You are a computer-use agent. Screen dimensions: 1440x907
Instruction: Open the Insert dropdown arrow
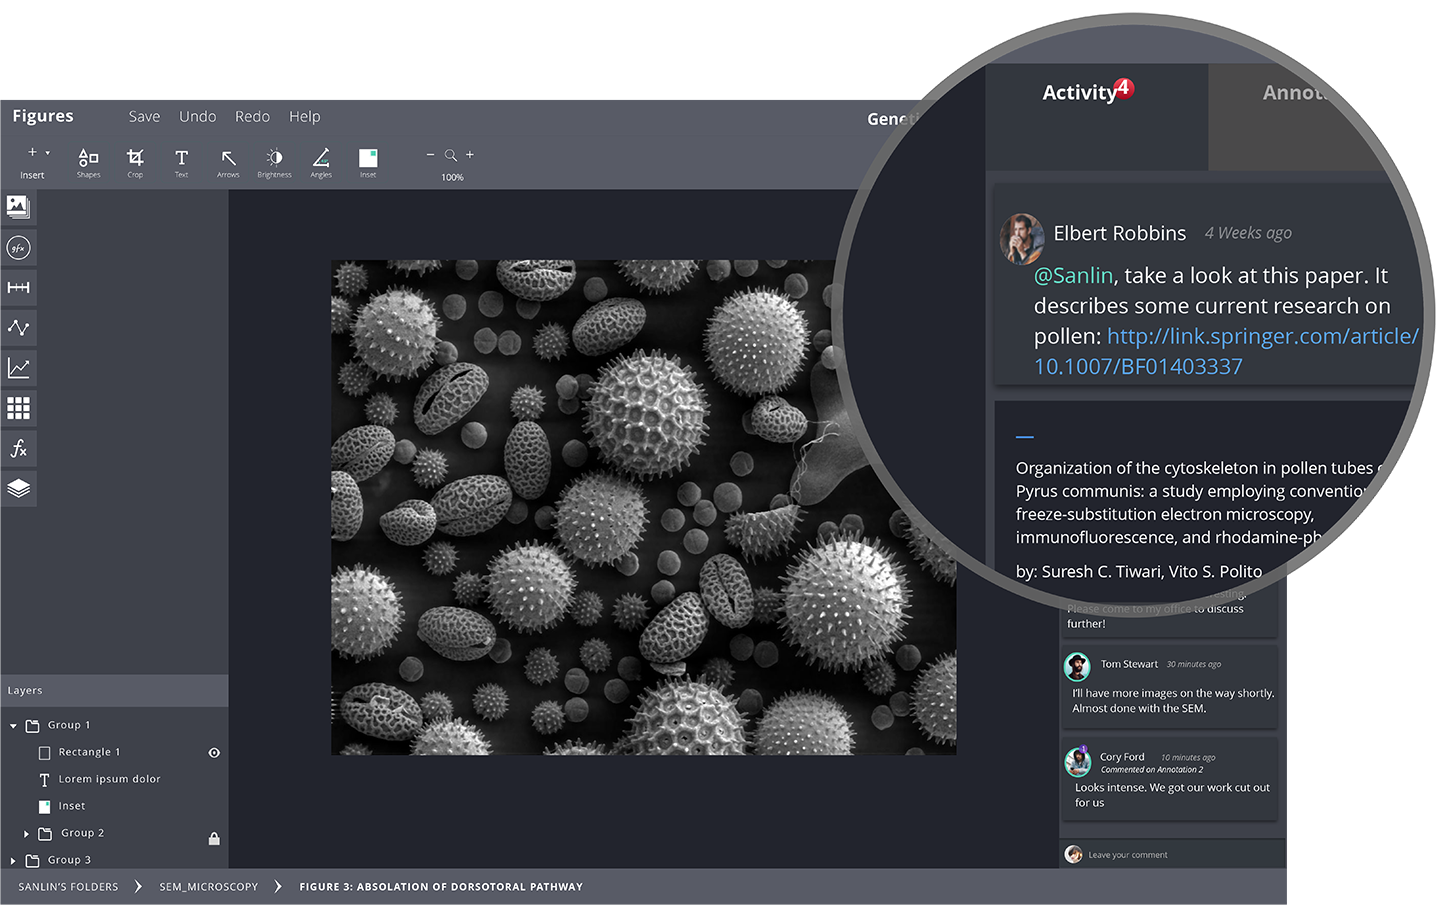[x=47, y=153]
